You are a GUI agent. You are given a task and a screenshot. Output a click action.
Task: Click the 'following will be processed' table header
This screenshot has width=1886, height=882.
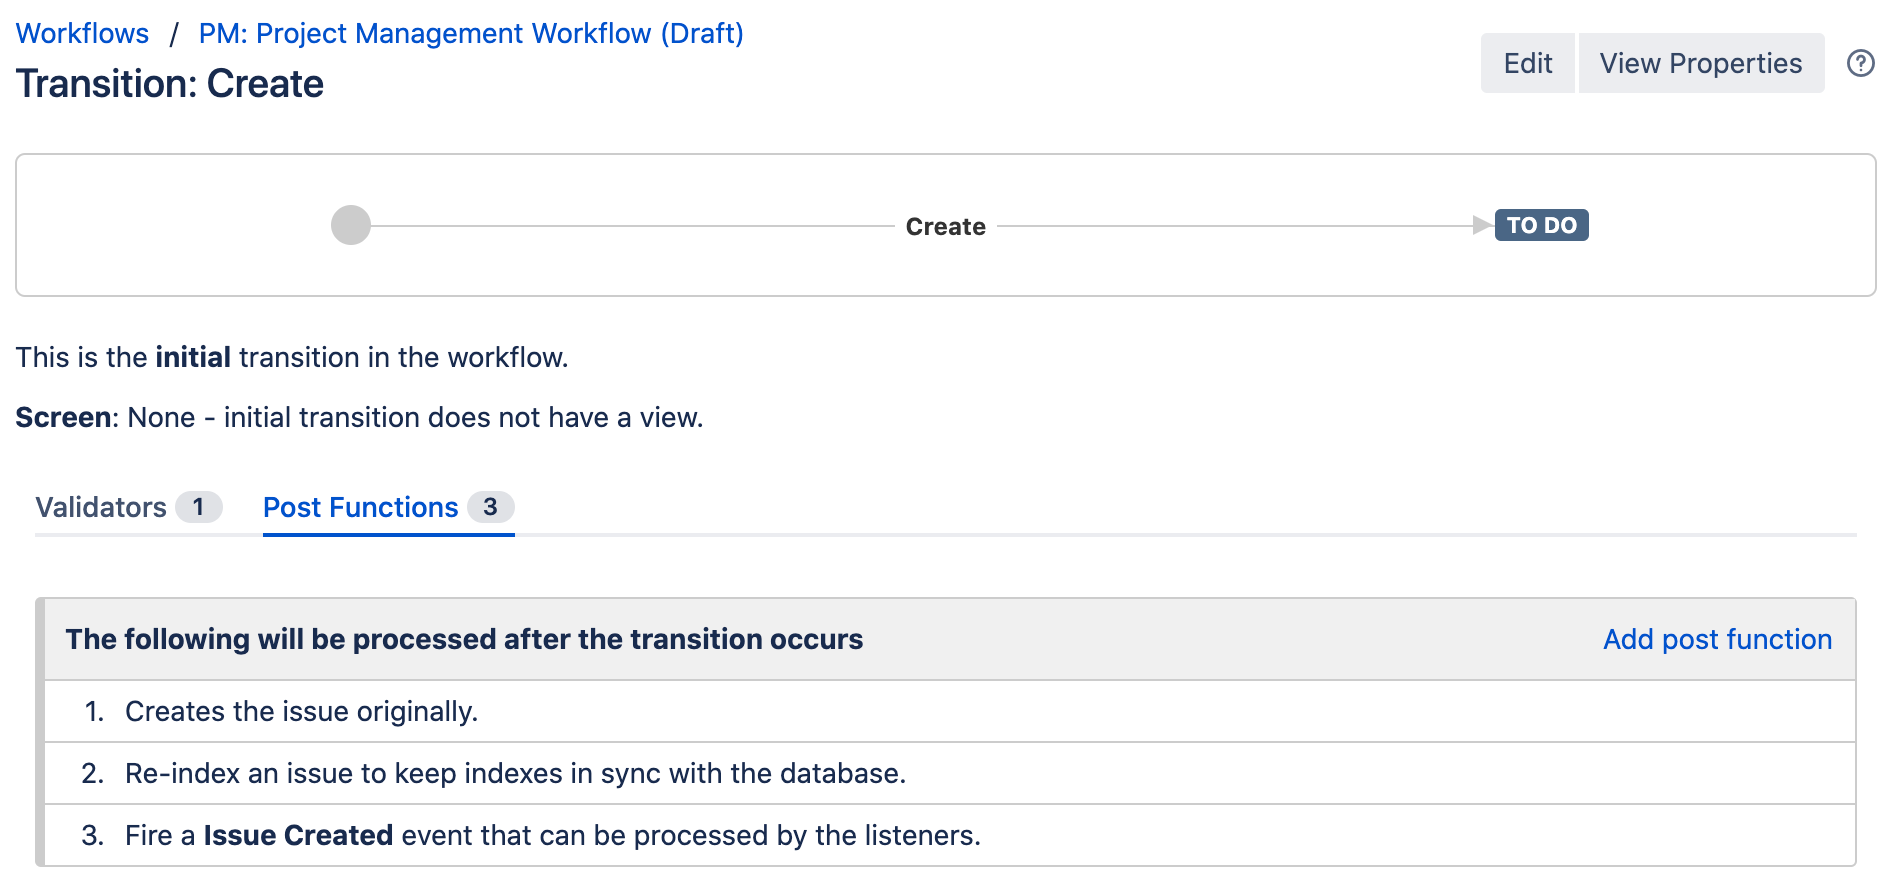pos(464,639)
